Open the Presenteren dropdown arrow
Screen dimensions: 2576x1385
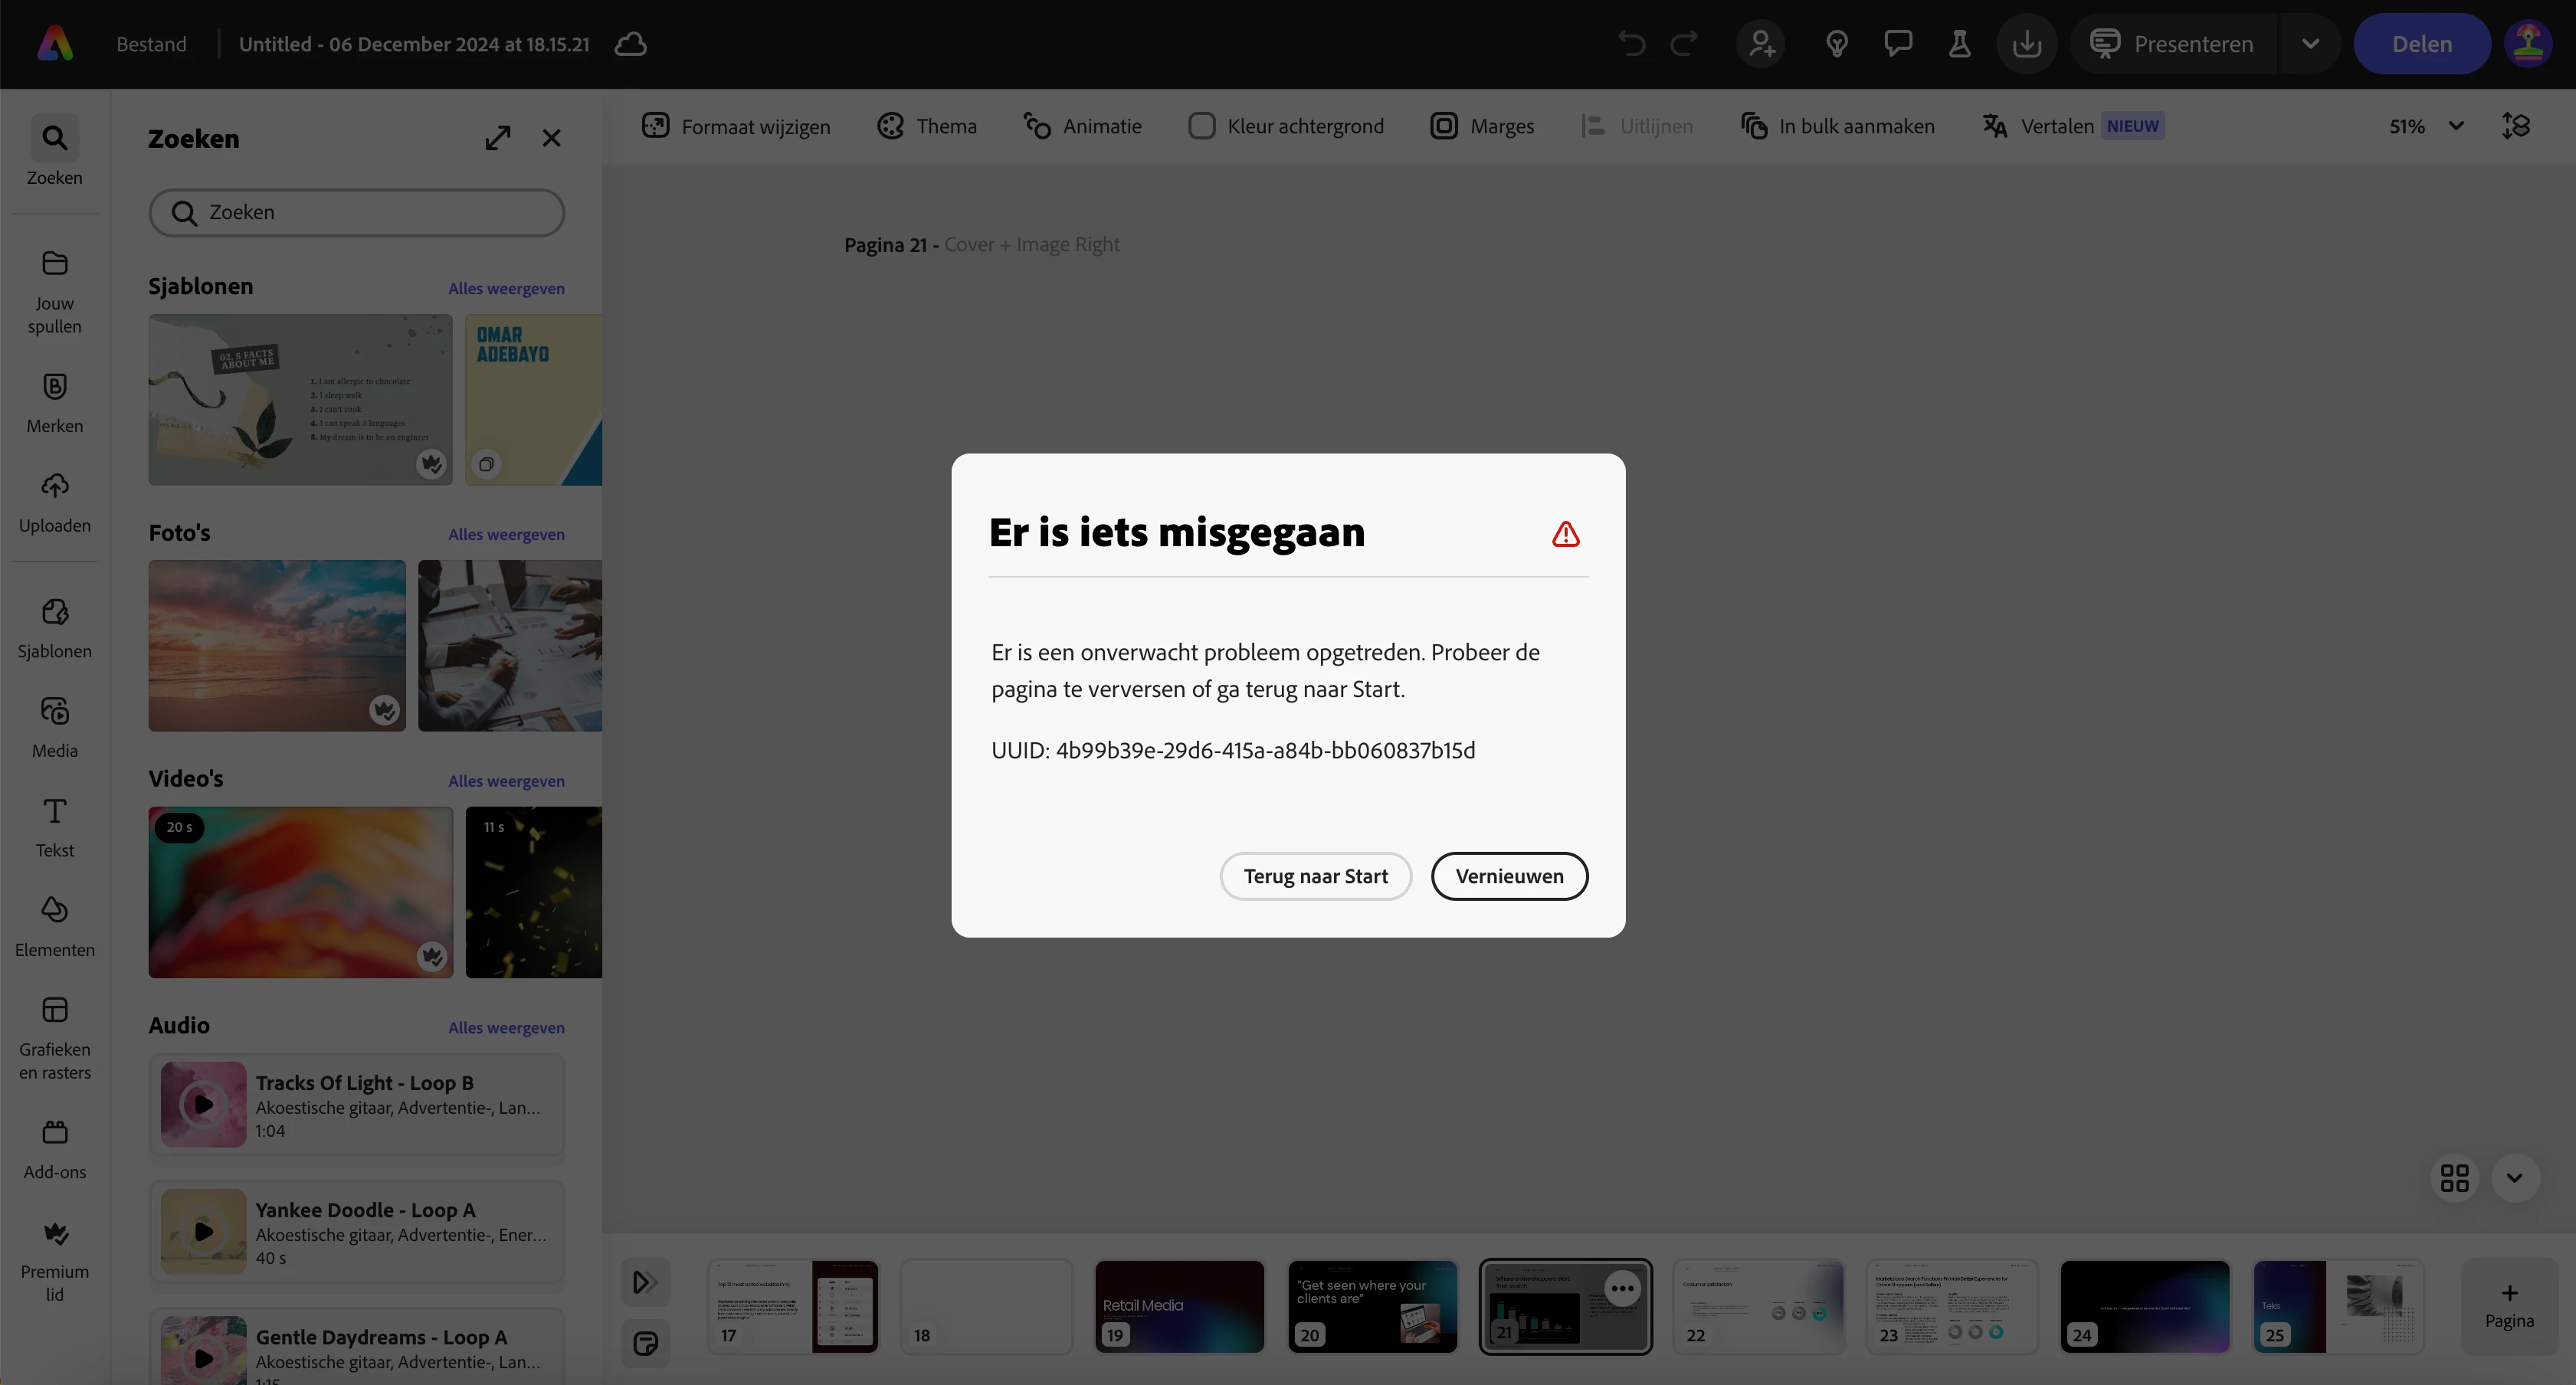tap(2310, 44)
